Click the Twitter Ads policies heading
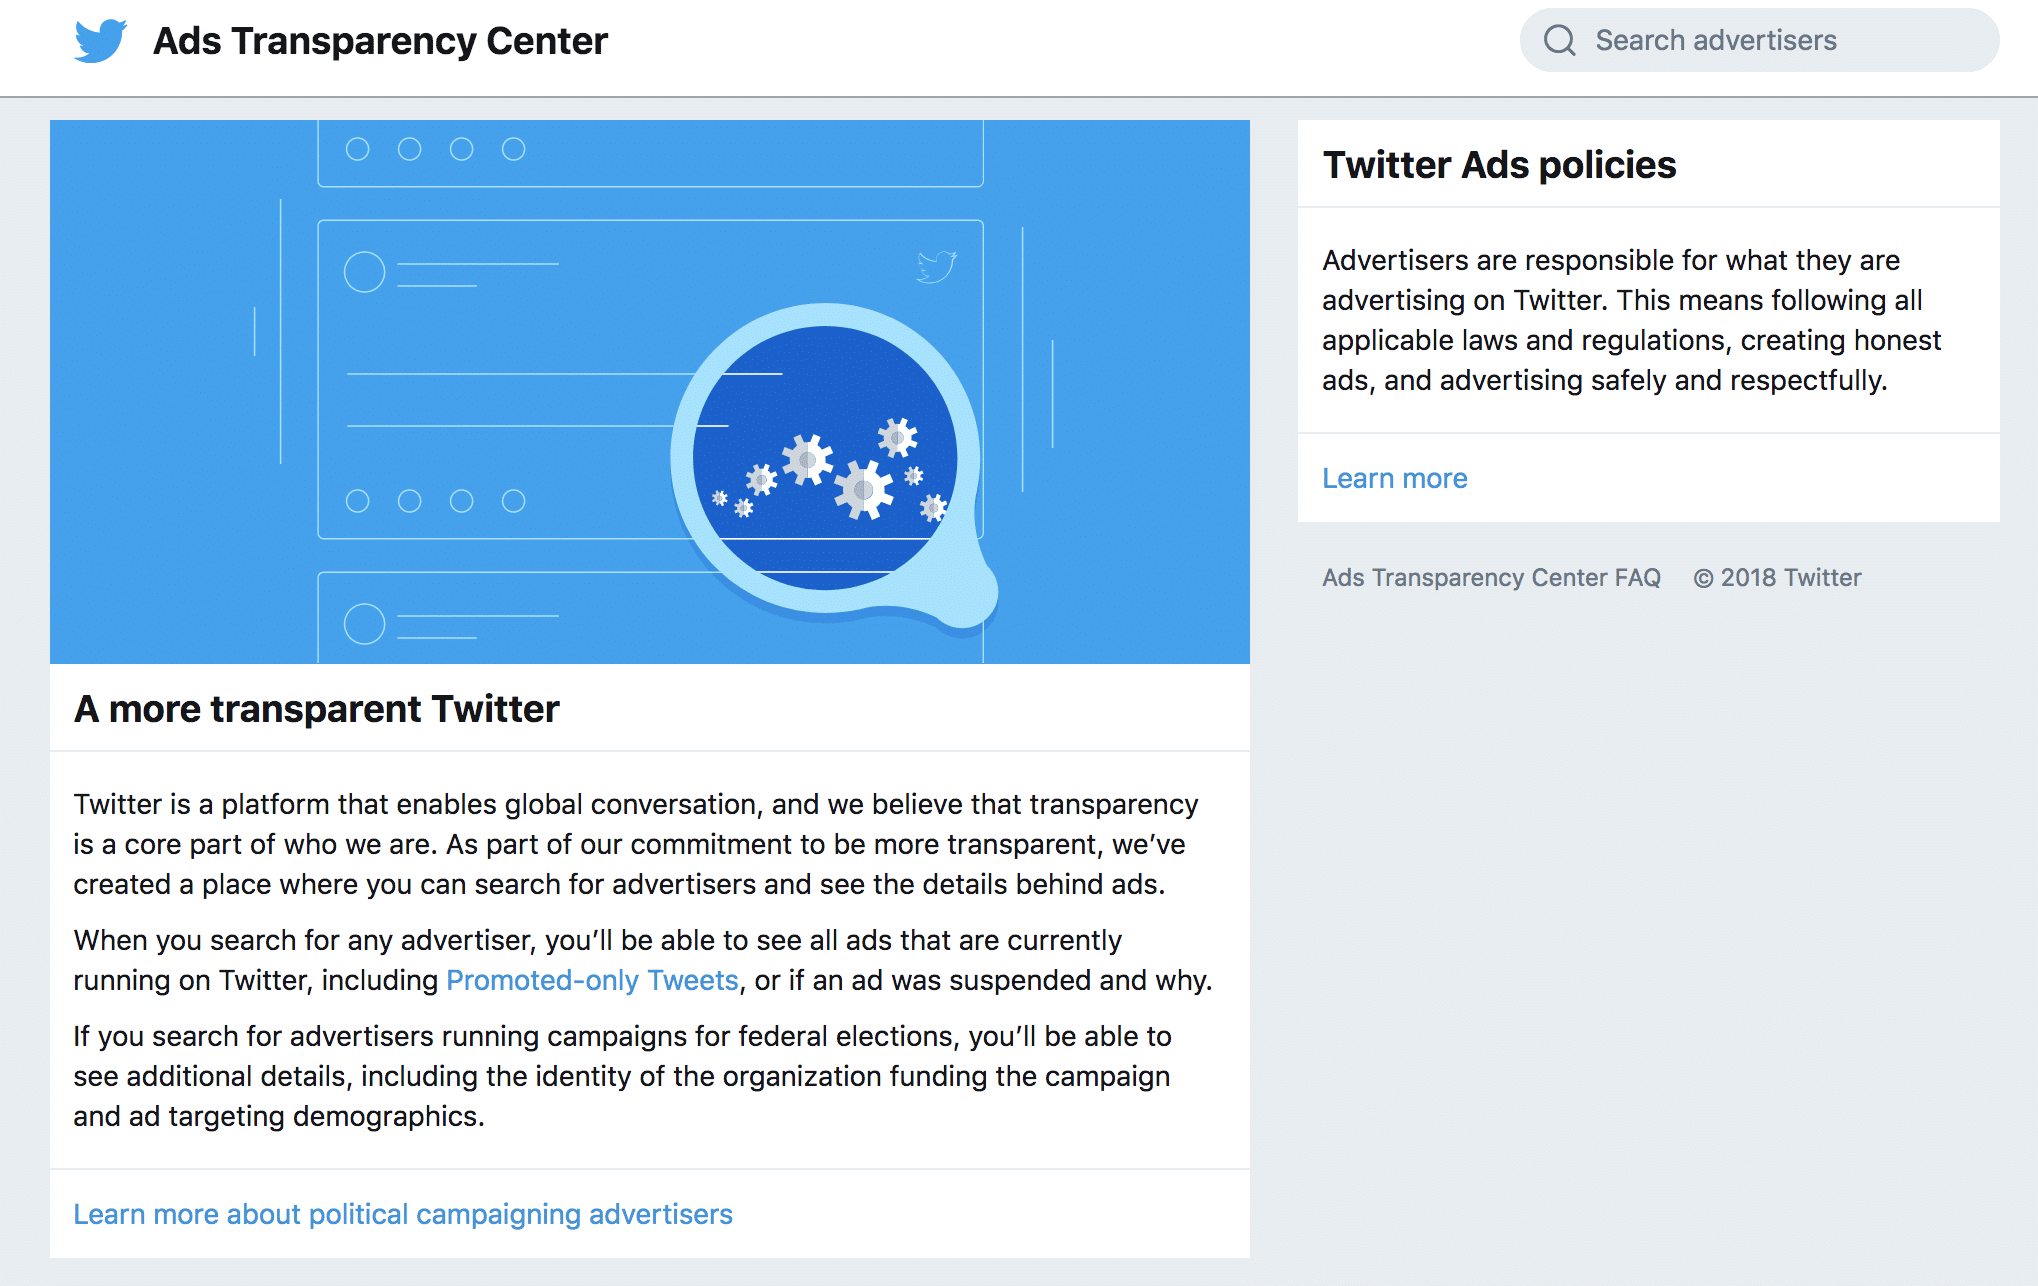The image size is (2038, 1286). (1499, 165)
